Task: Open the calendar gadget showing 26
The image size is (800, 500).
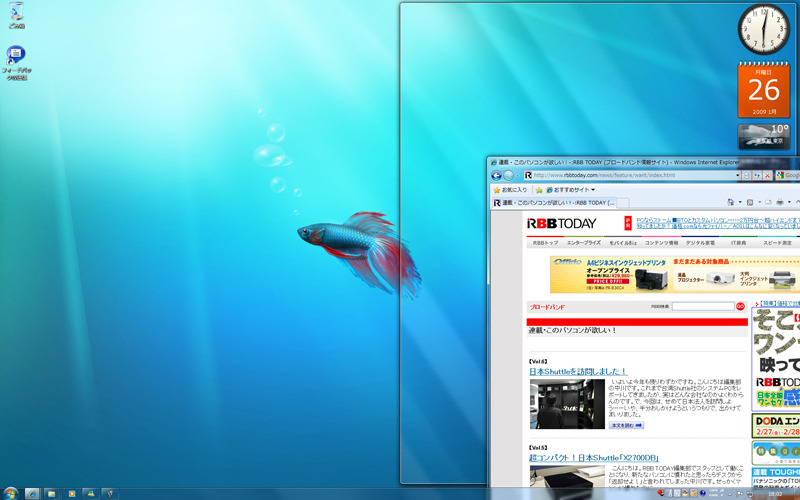Action: coord(763,90)
